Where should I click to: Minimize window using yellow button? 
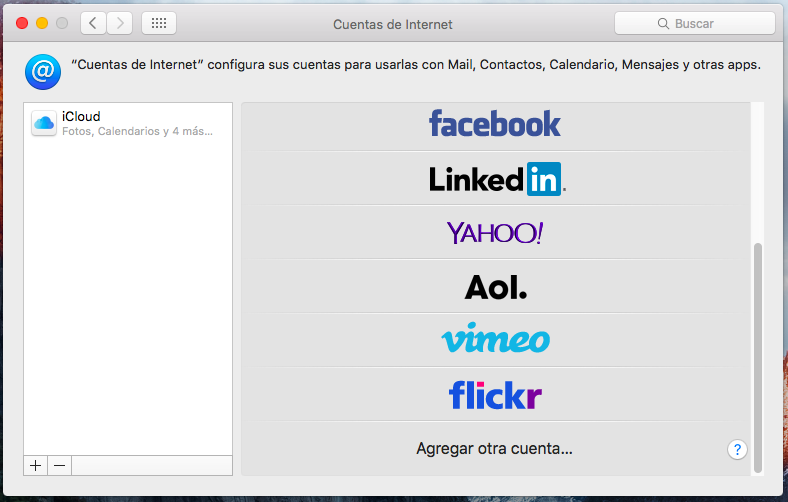point(42,23)
